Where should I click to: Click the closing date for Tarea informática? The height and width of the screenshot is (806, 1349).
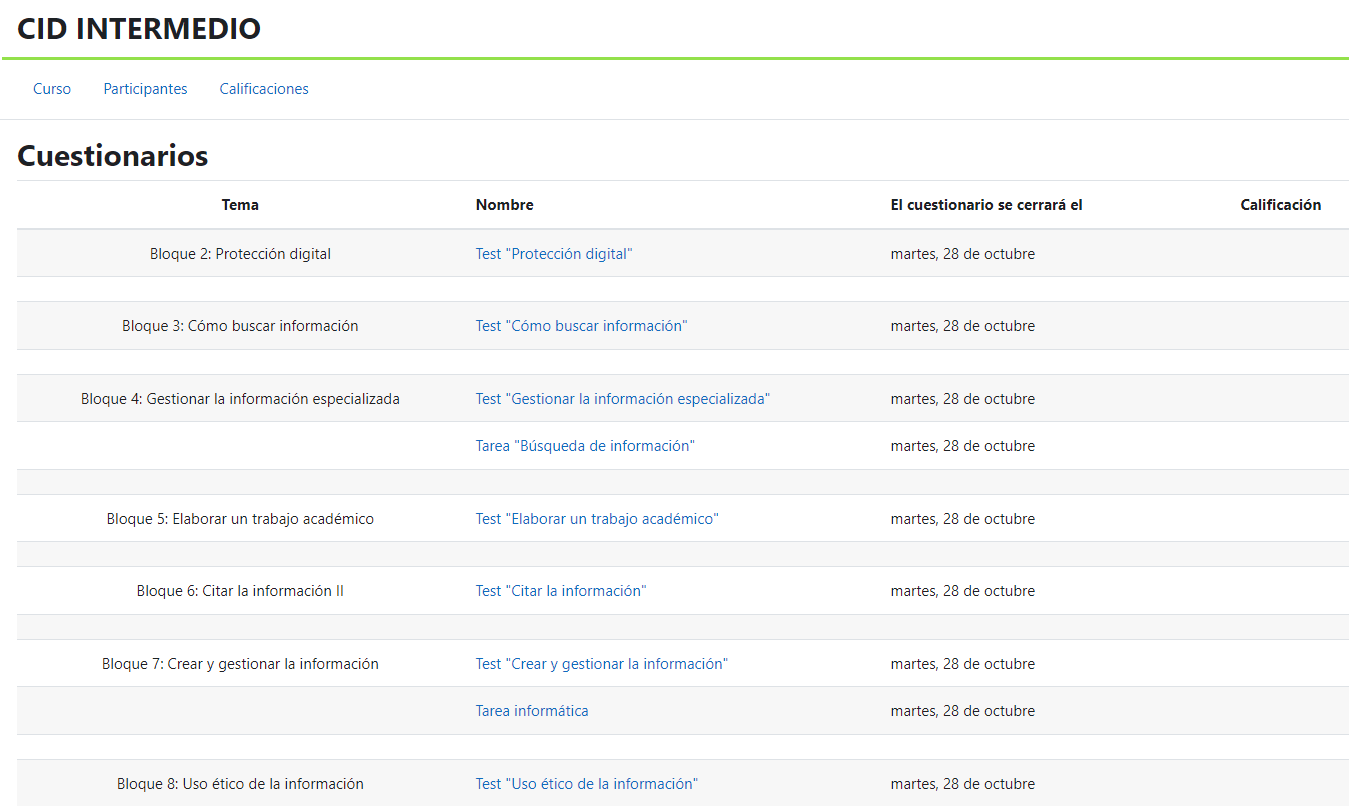(x=963, y=711)
